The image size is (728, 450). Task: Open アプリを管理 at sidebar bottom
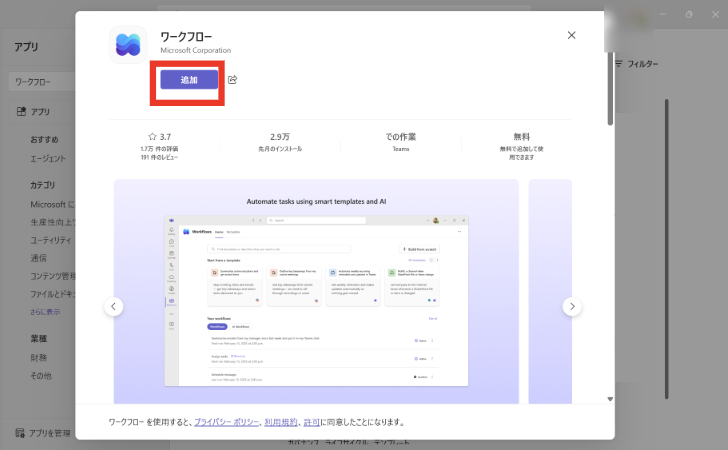43,433
